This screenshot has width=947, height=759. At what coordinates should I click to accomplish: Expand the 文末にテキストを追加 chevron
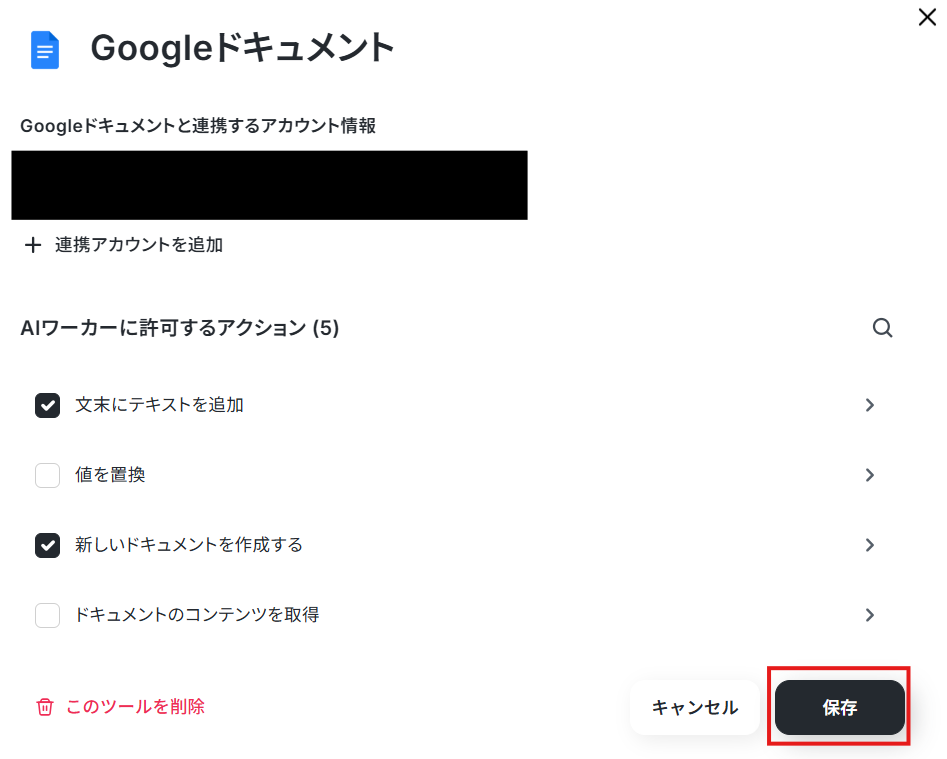[x=870, y=405]
